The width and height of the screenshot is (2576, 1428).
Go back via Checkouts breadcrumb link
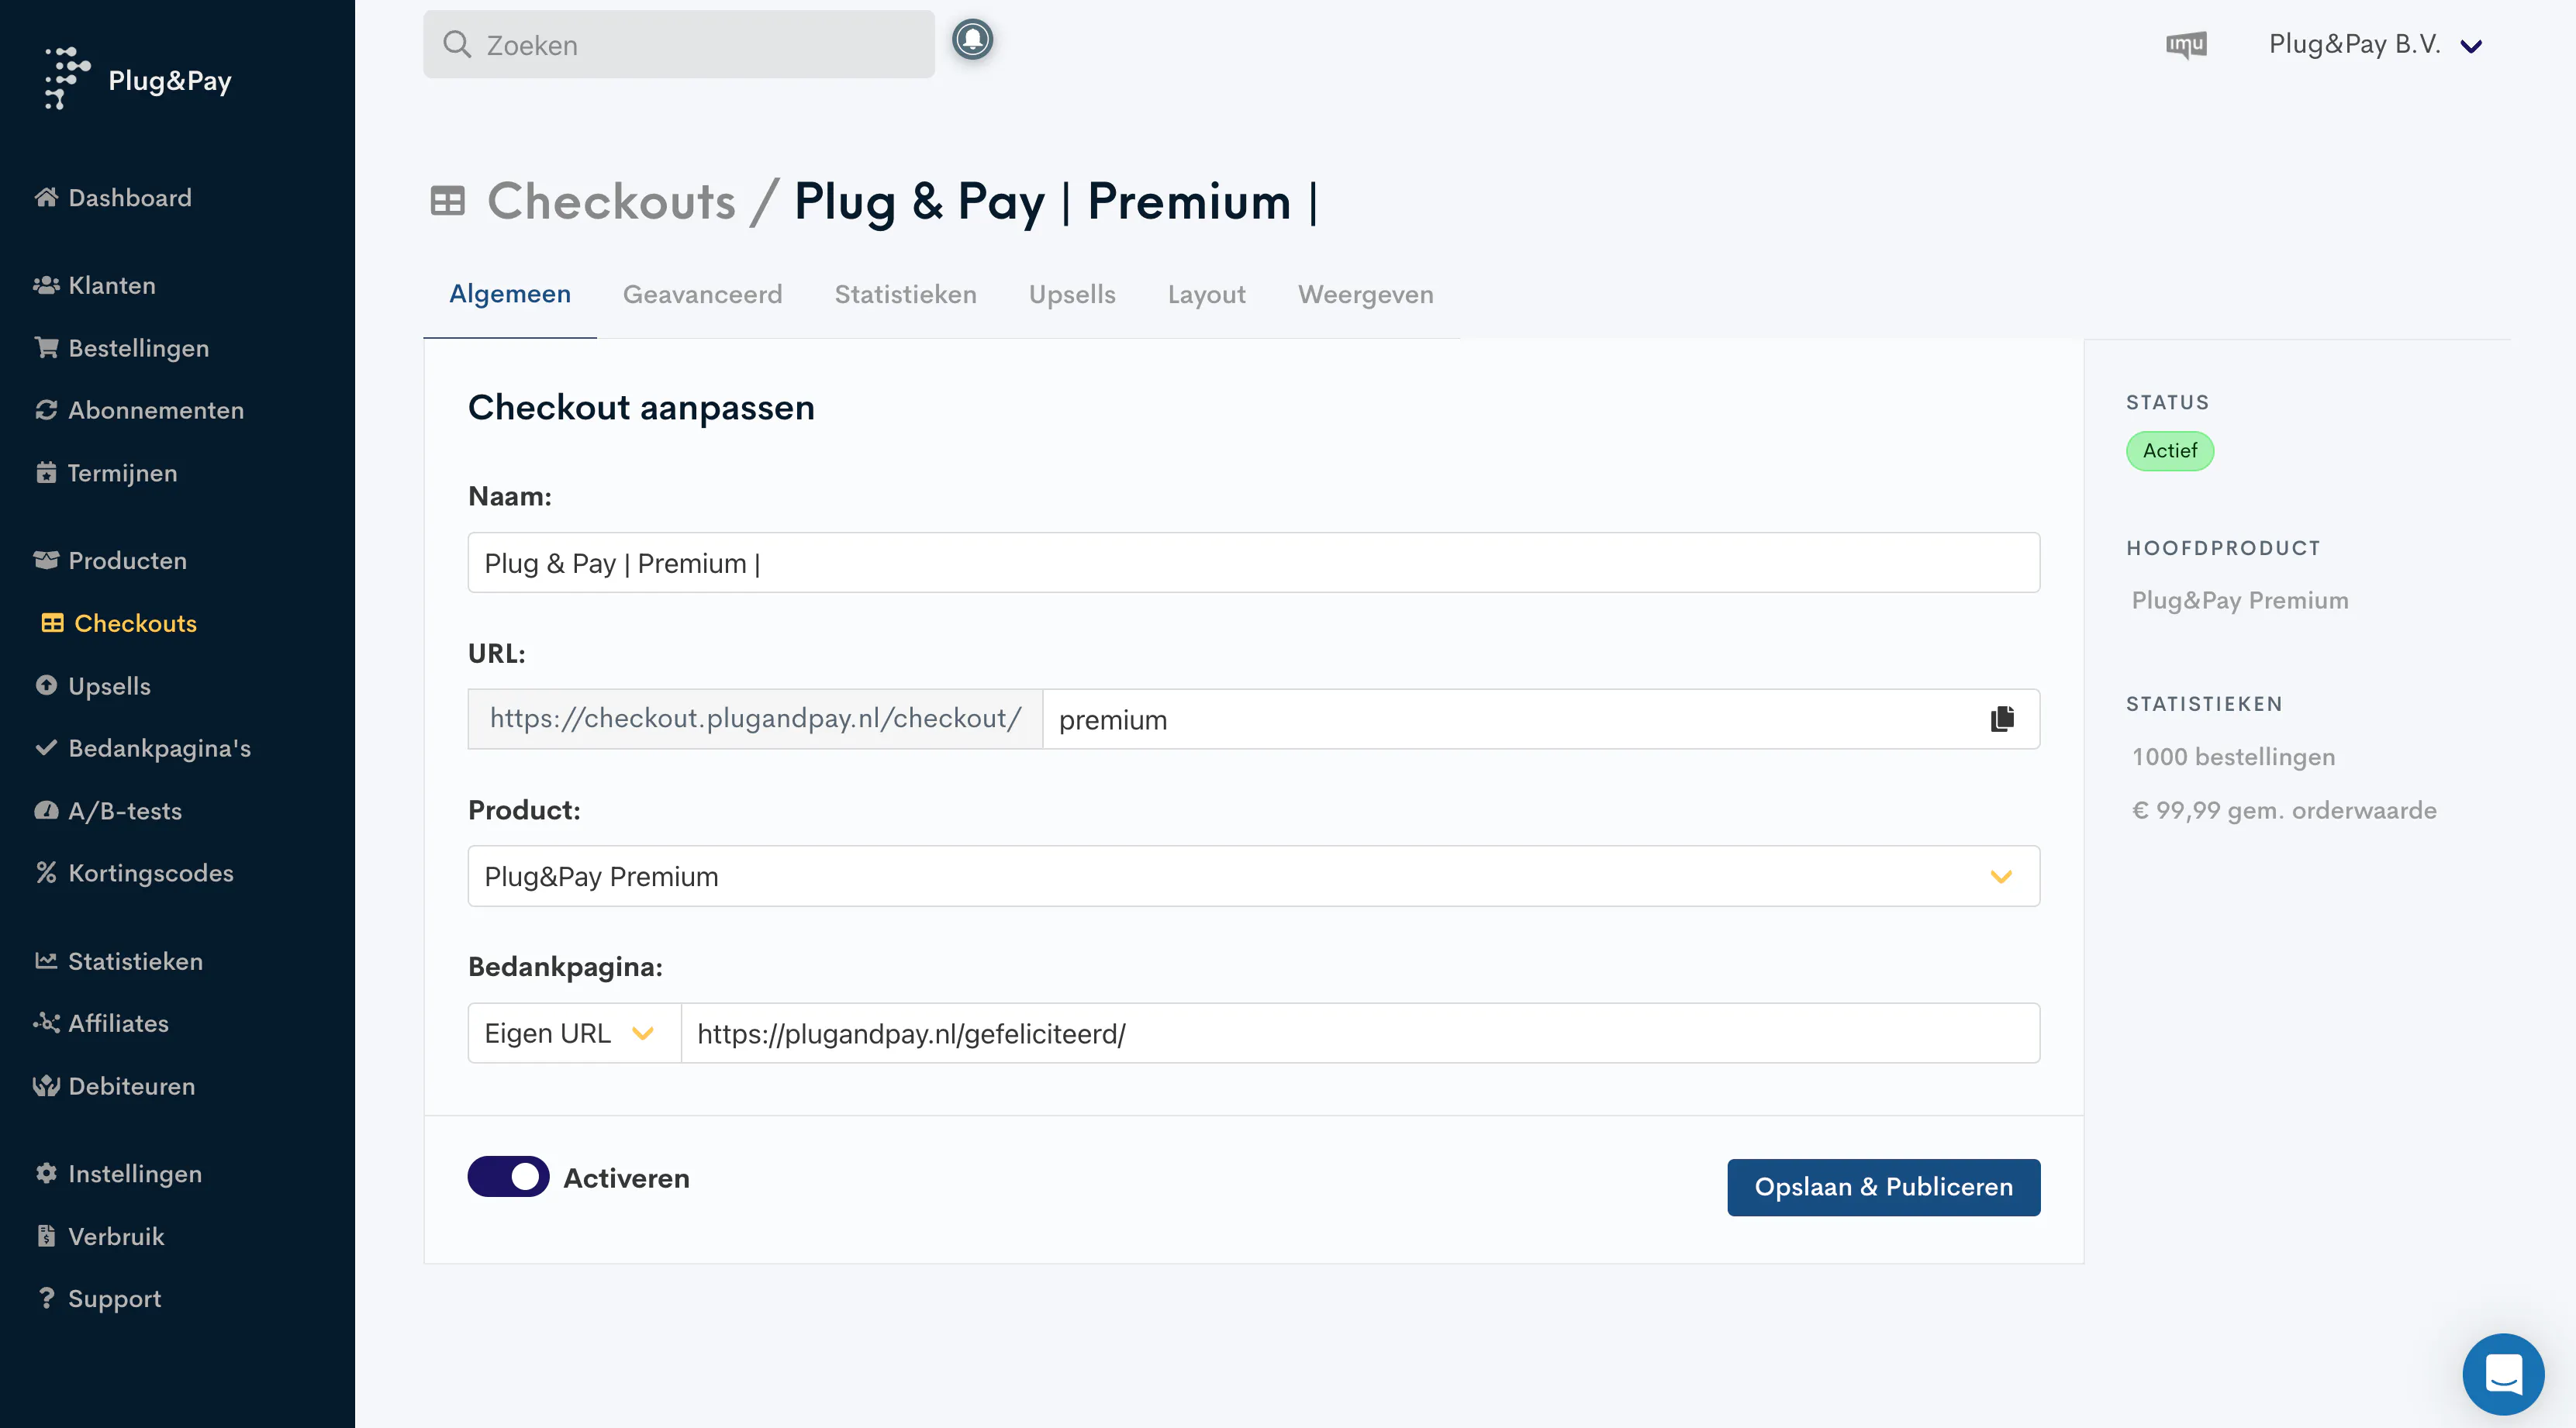point(611,201)
